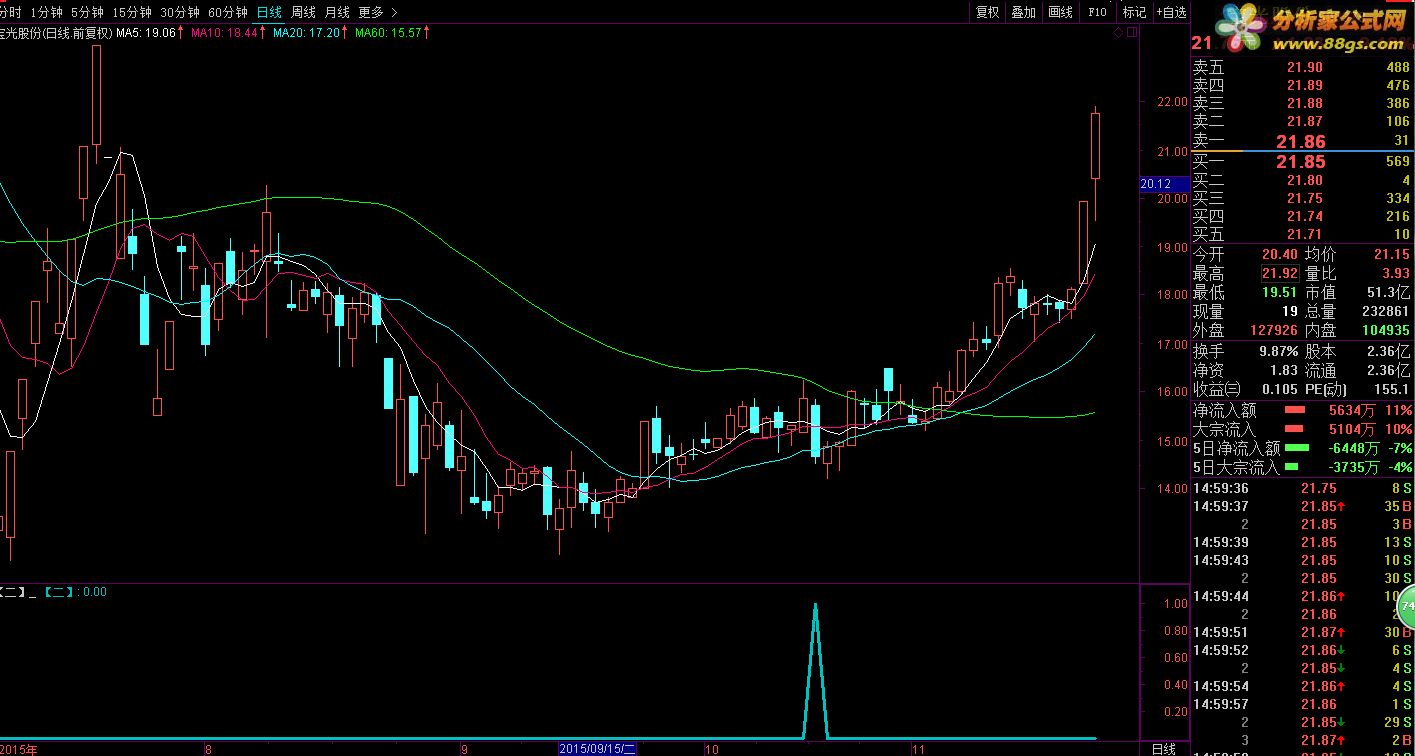Click the 2015/09/15 date marker on time axis
1415x756 pixels.
(x=598, y=748)
